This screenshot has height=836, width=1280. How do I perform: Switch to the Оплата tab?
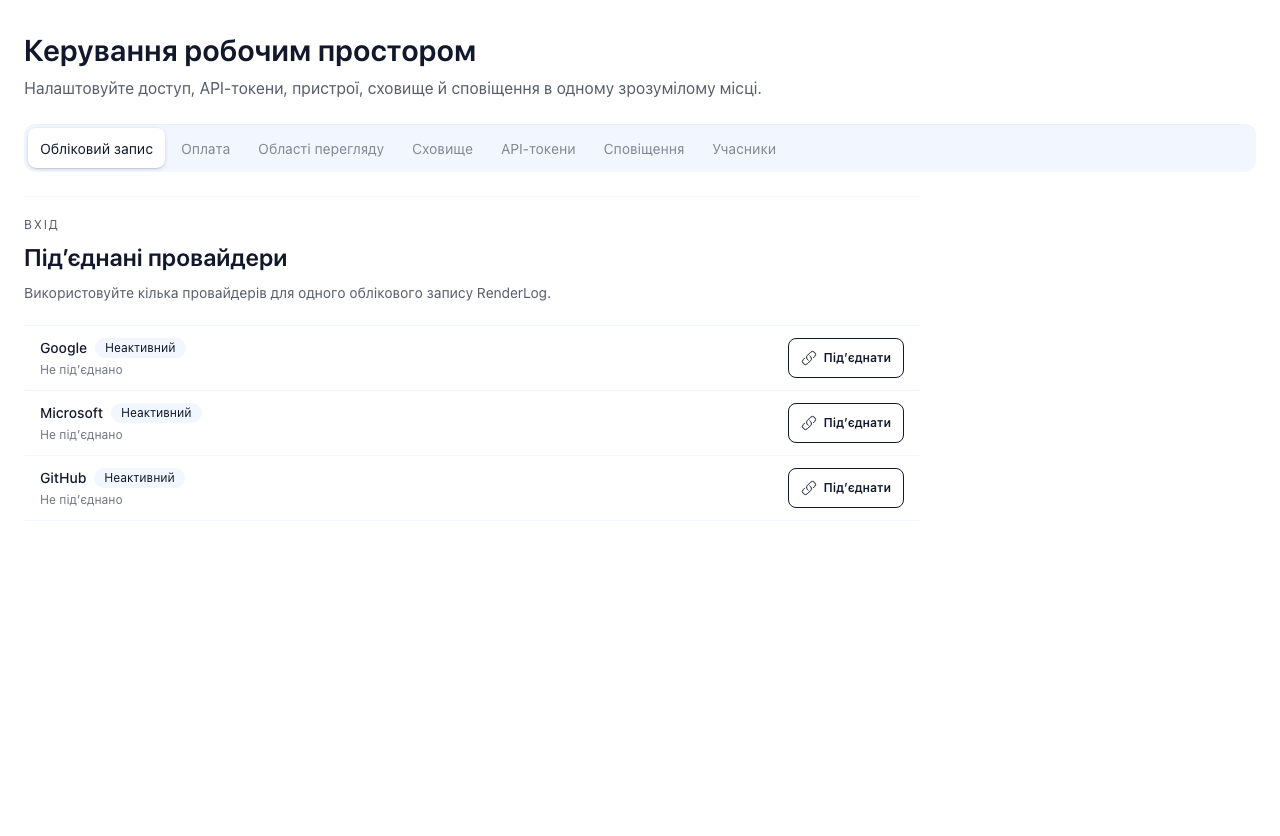pyautogui.click(x=205, y=149)
